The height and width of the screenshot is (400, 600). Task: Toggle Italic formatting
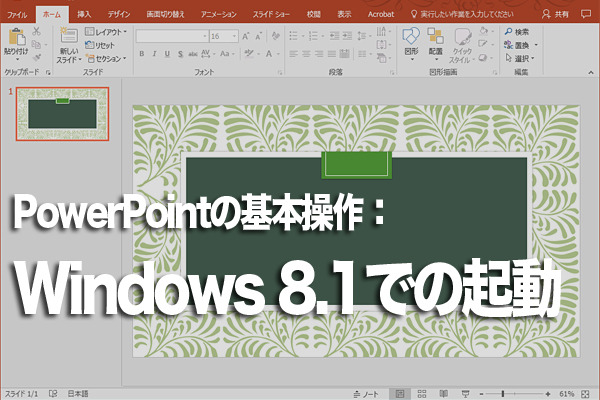click(x=154, y=54)
